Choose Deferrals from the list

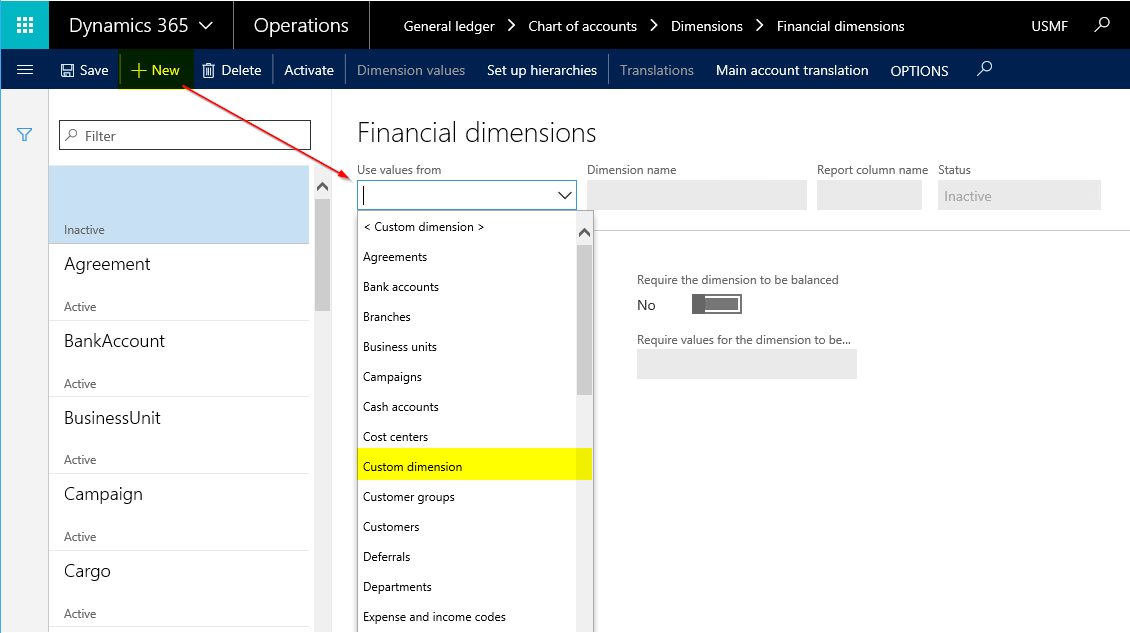467,557
